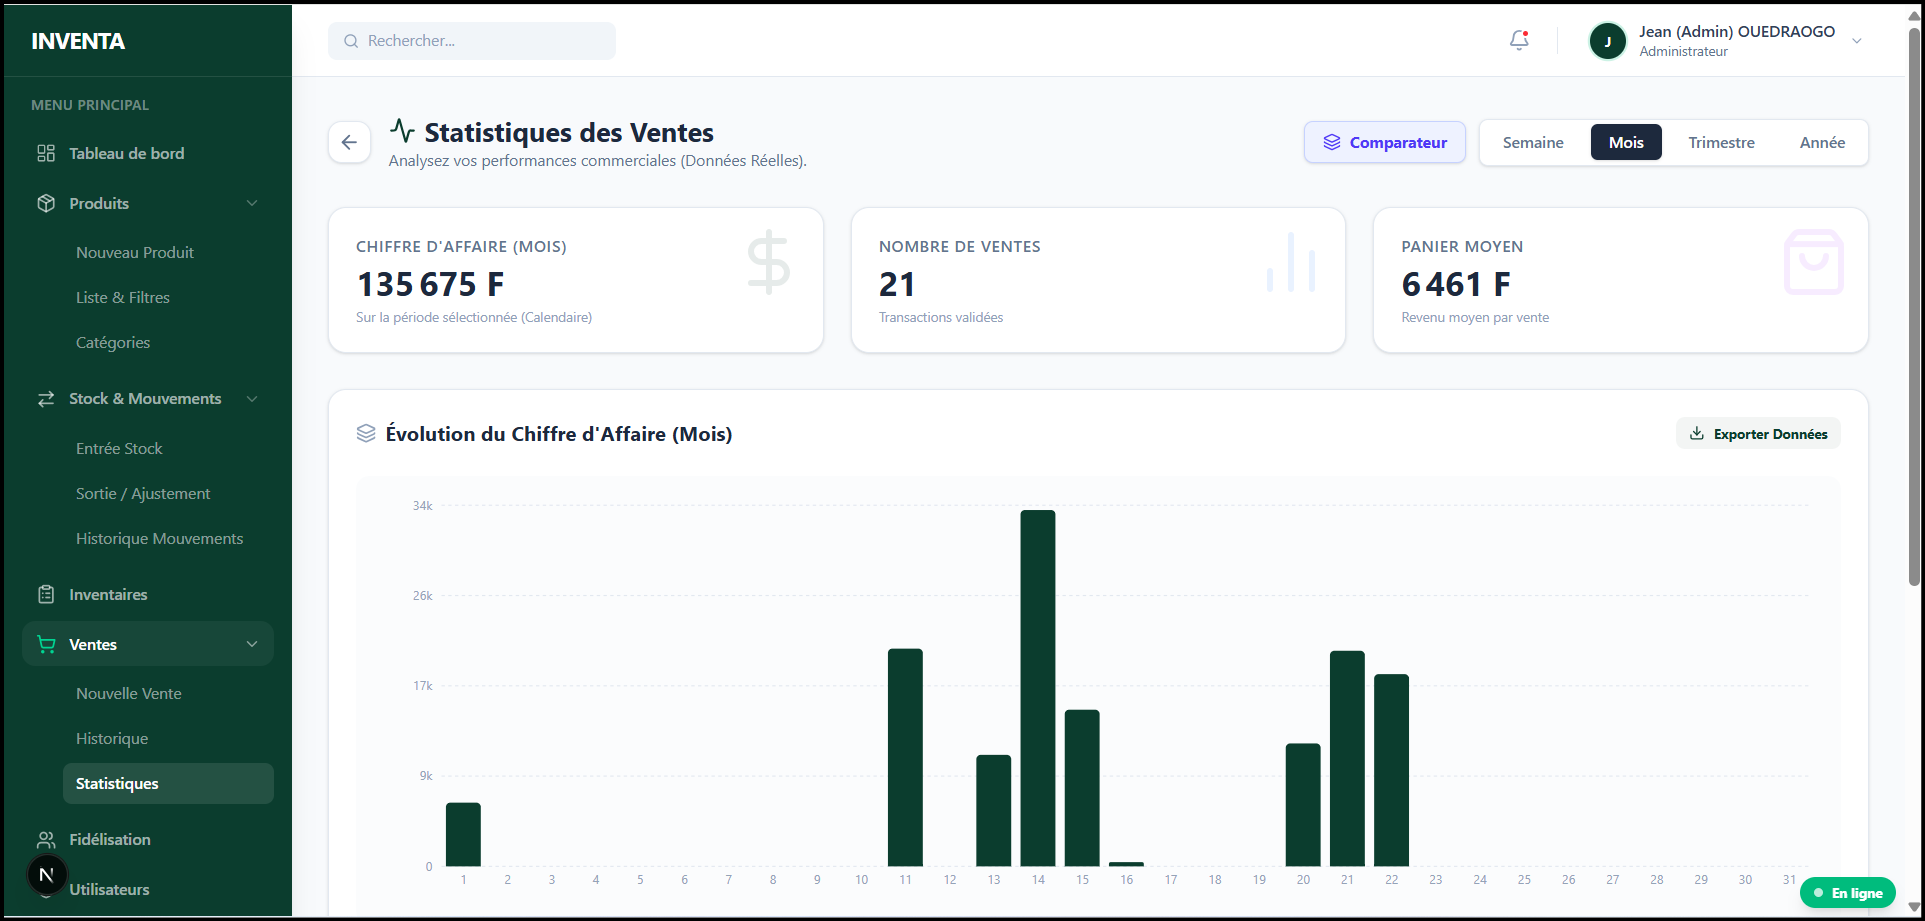Collapse the Produits submenu chevron
Viewport: 1925px width, 921px height.
pyautogui.click(x=252, y=203)
